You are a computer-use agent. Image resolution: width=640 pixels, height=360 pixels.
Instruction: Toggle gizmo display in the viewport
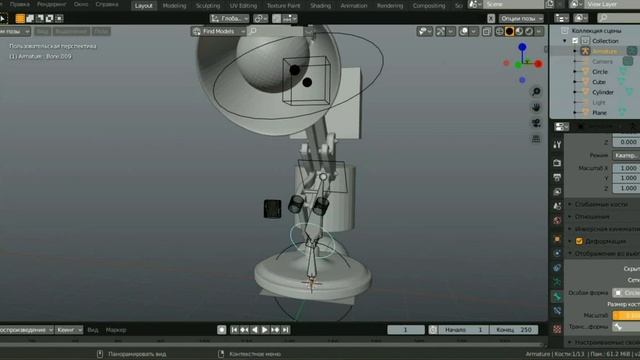(440, 31)
